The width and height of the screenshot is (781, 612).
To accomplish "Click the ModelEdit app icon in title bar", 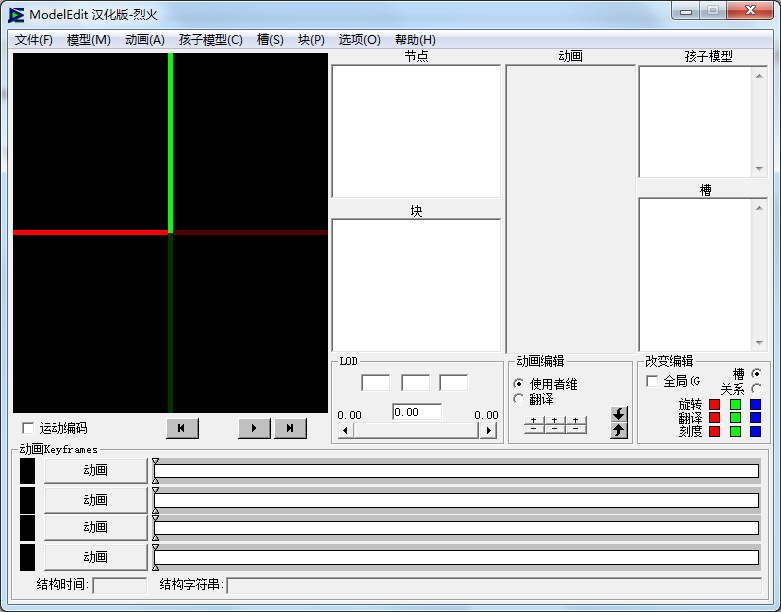I will (x=16, y=15).
